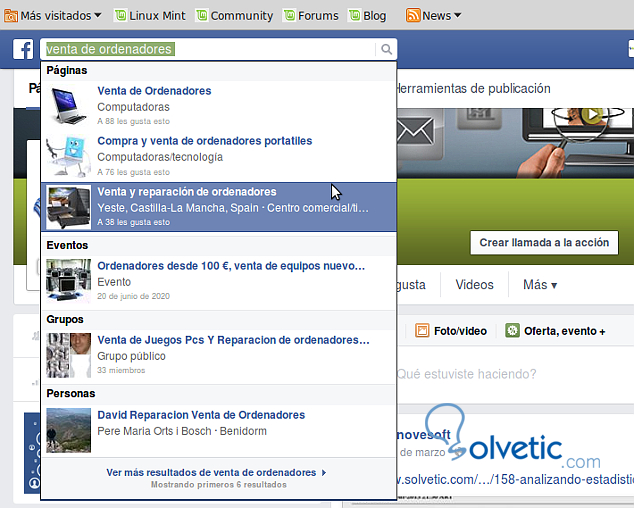The width and height of the screenshot is (634, 508).
Task: Click Ver más resultados de venta de ordenadores
Action: [x=216, y=472]
